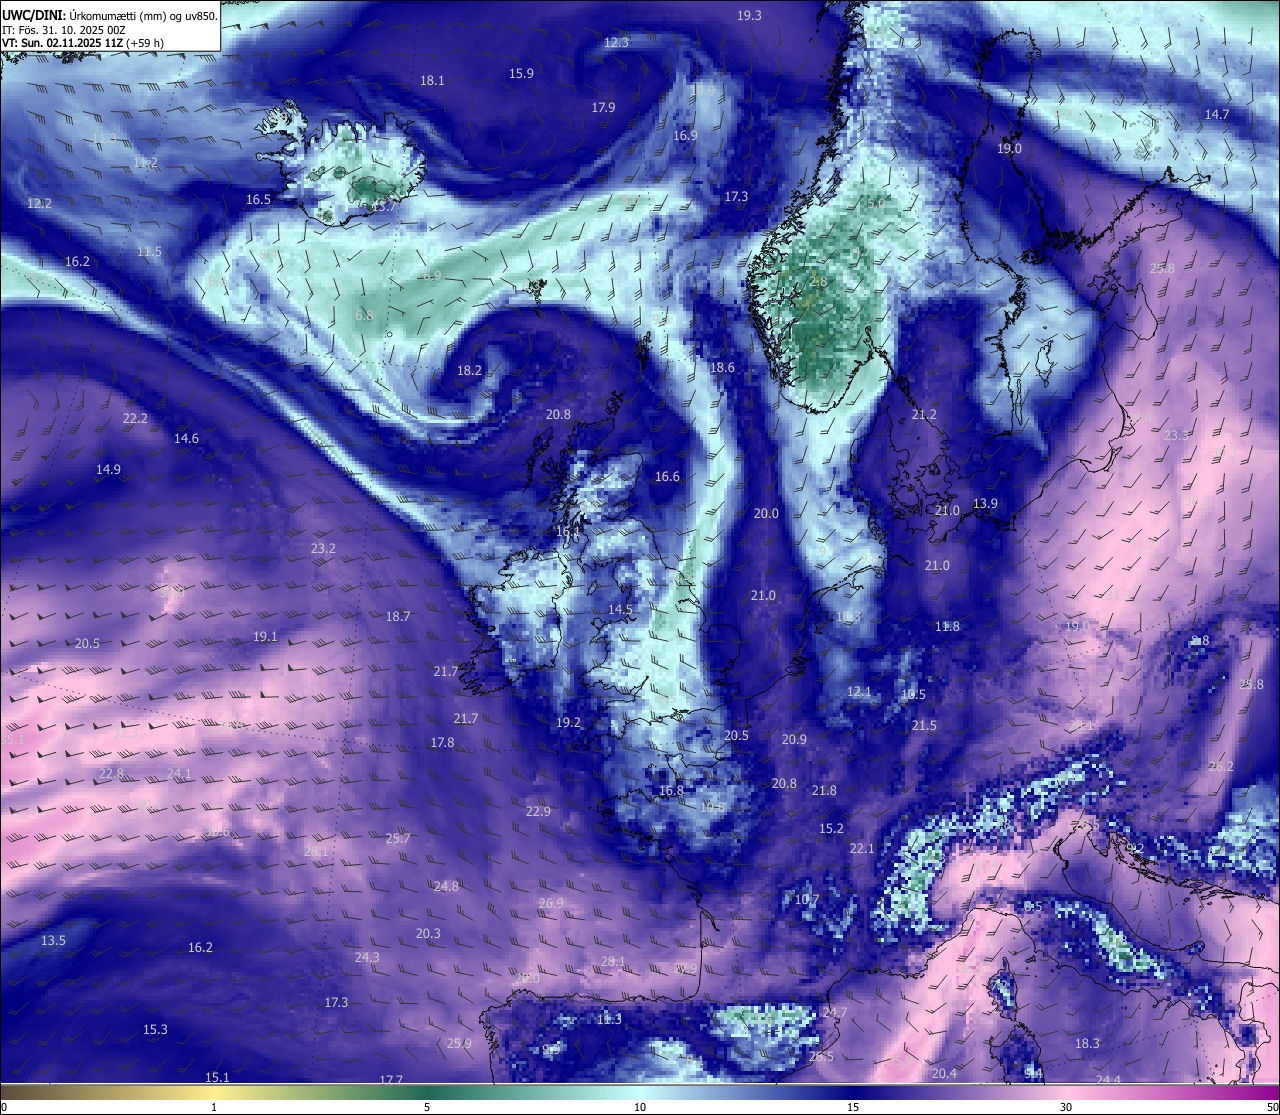Click the 20.3 map value
This screenshot has height=1115, width=1280.
coord(428,933)
